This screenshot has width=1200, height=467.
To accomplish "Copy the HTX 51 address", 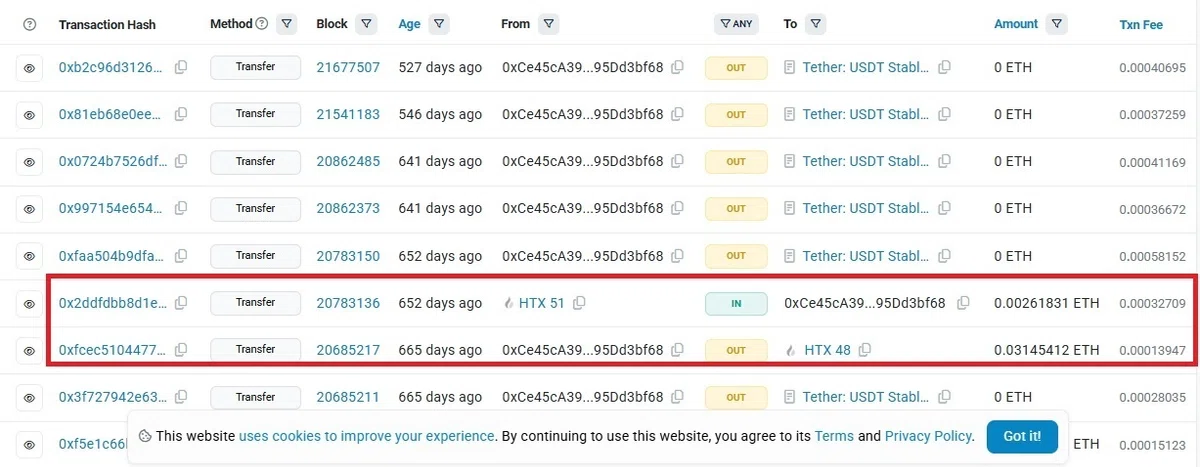I will pos(579,302).
